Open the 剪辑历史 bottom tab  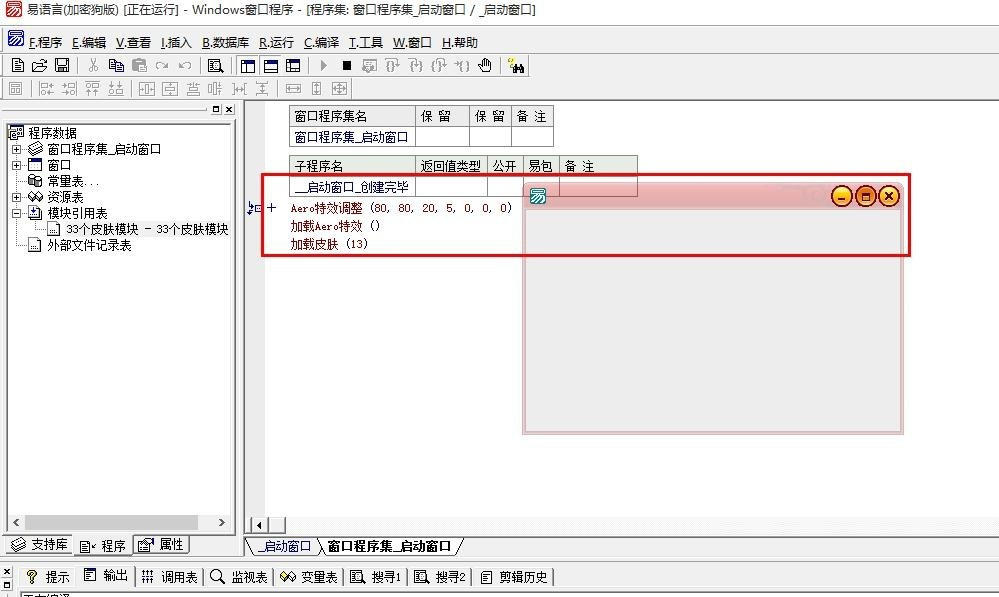[x=514, y=577]
